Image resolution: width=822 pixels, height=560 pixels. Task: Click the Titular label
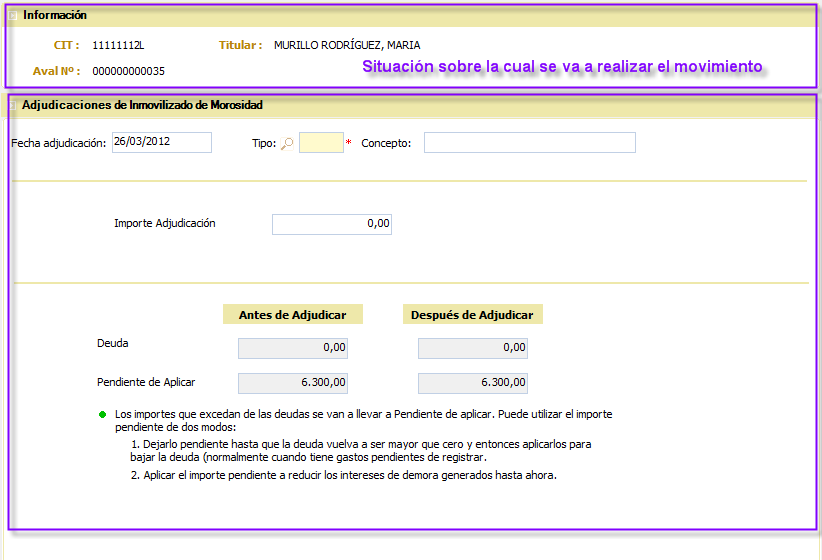(241, 45)
